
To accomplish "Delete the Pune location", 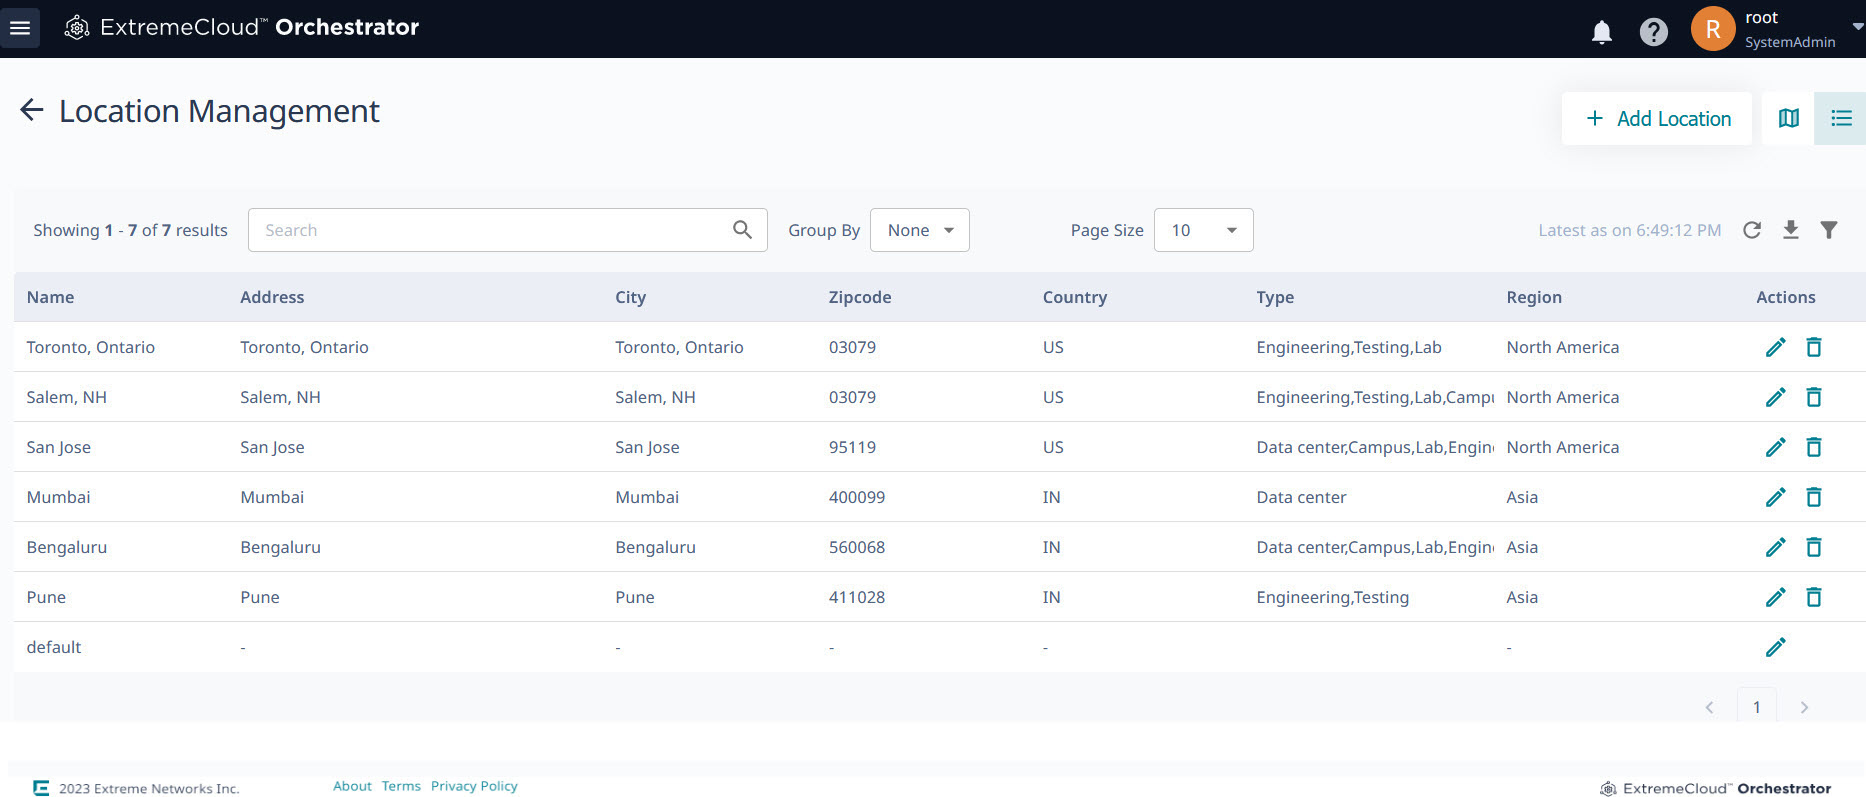I will (1814, 597).
